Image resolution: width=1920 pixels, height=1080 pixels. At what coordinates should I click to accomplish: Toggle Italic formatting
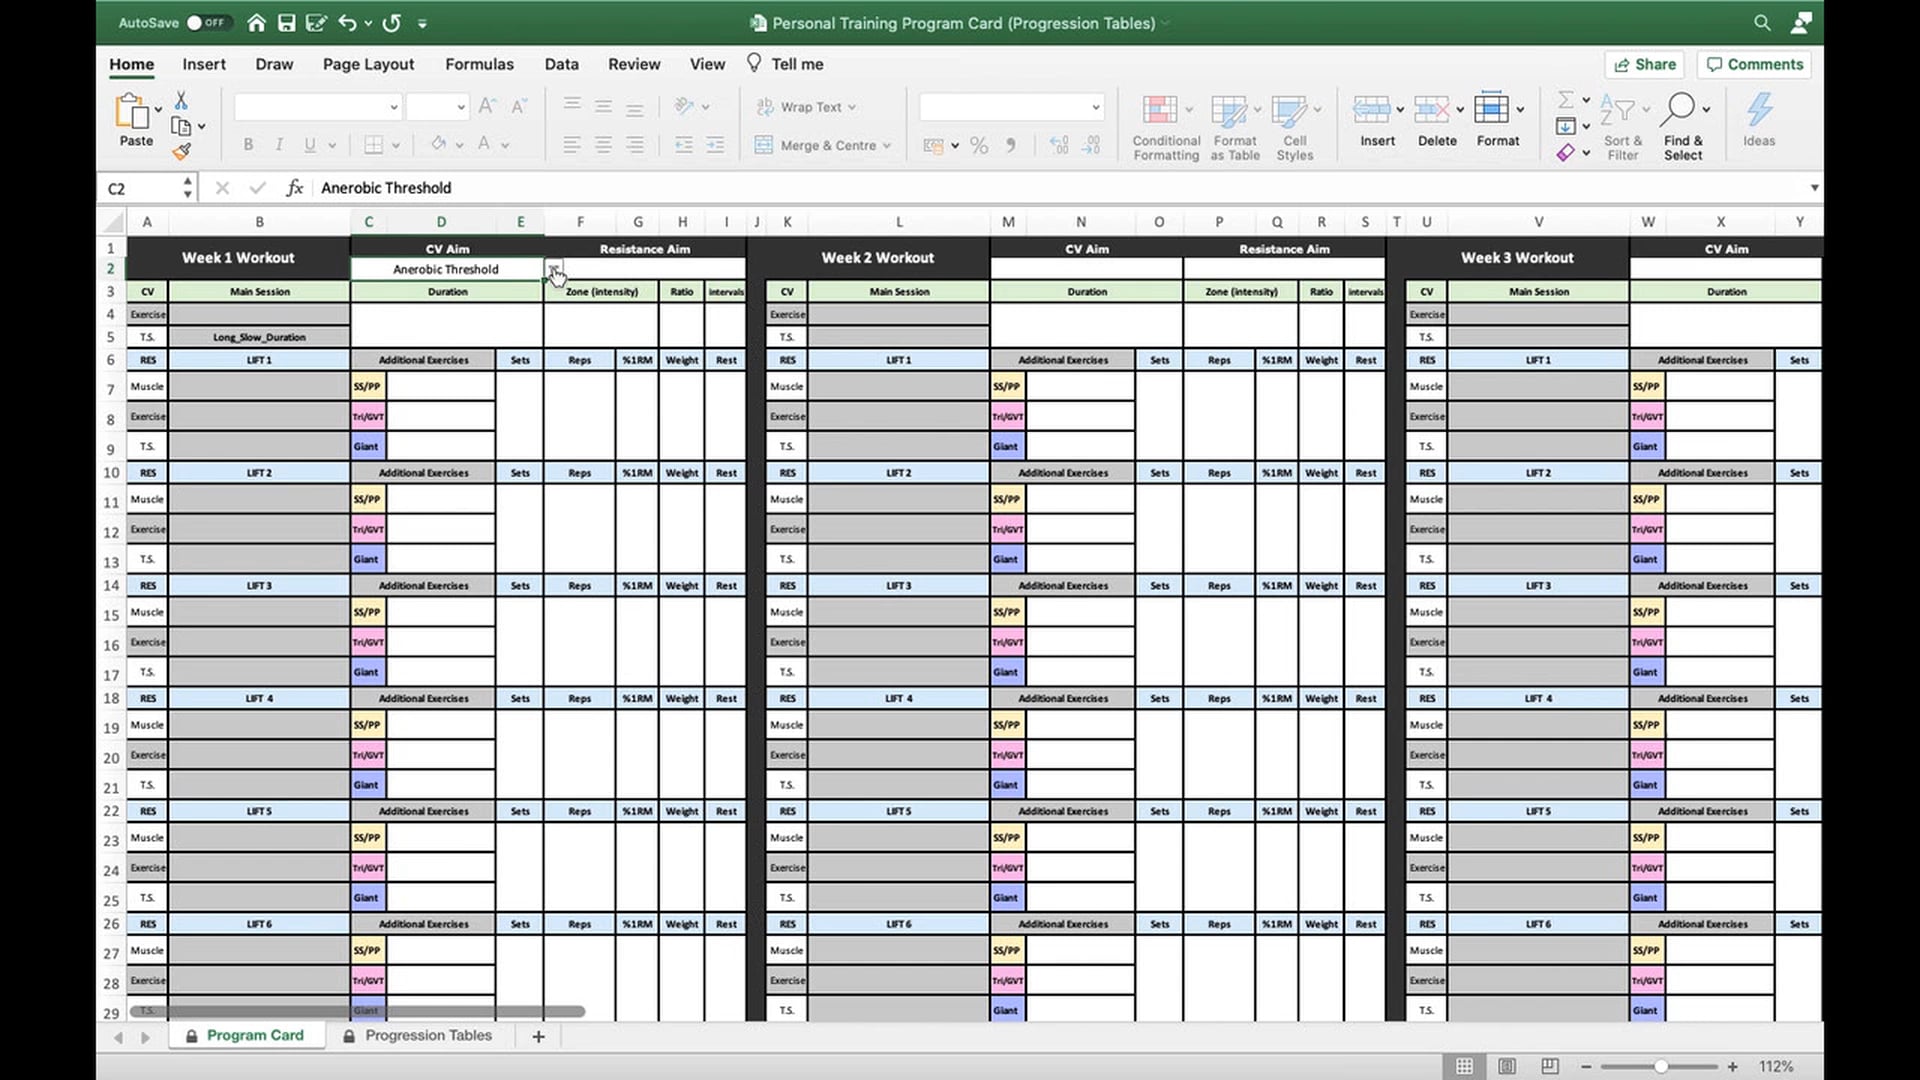[279, 145]
